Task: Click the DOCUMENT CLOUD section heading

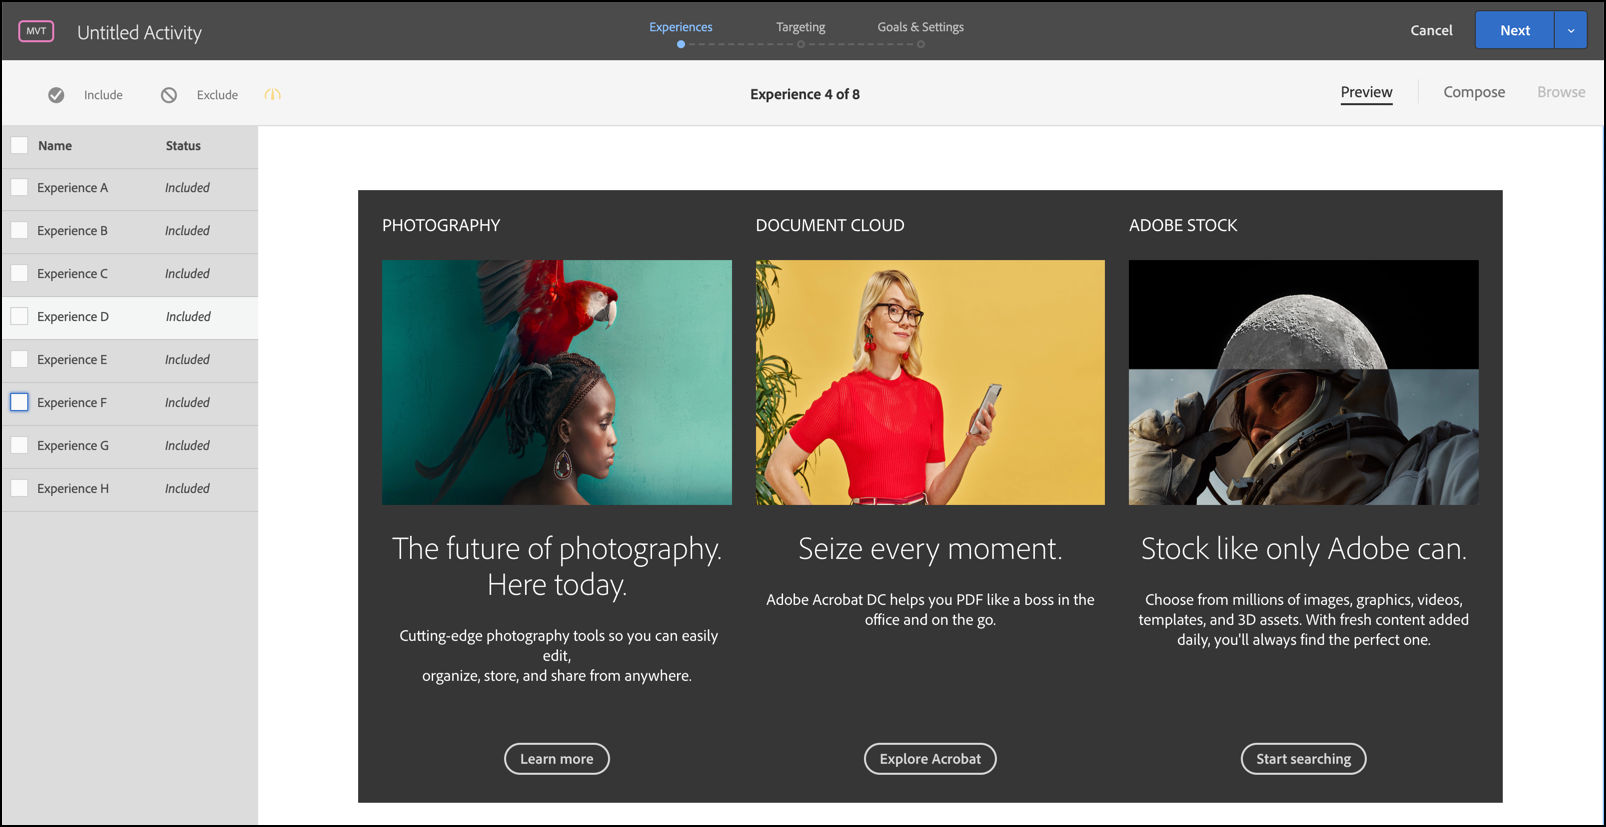Action: [830, 225]
